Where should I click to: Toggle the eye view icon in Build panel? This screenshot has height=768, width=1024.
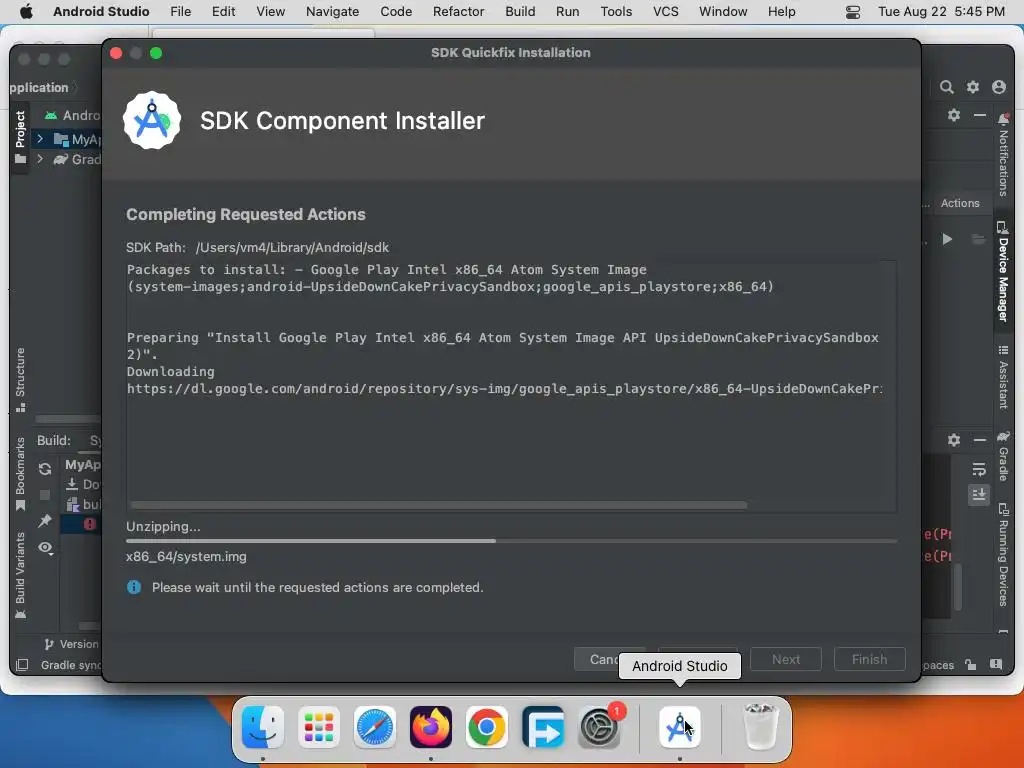(x=45, y=547)
